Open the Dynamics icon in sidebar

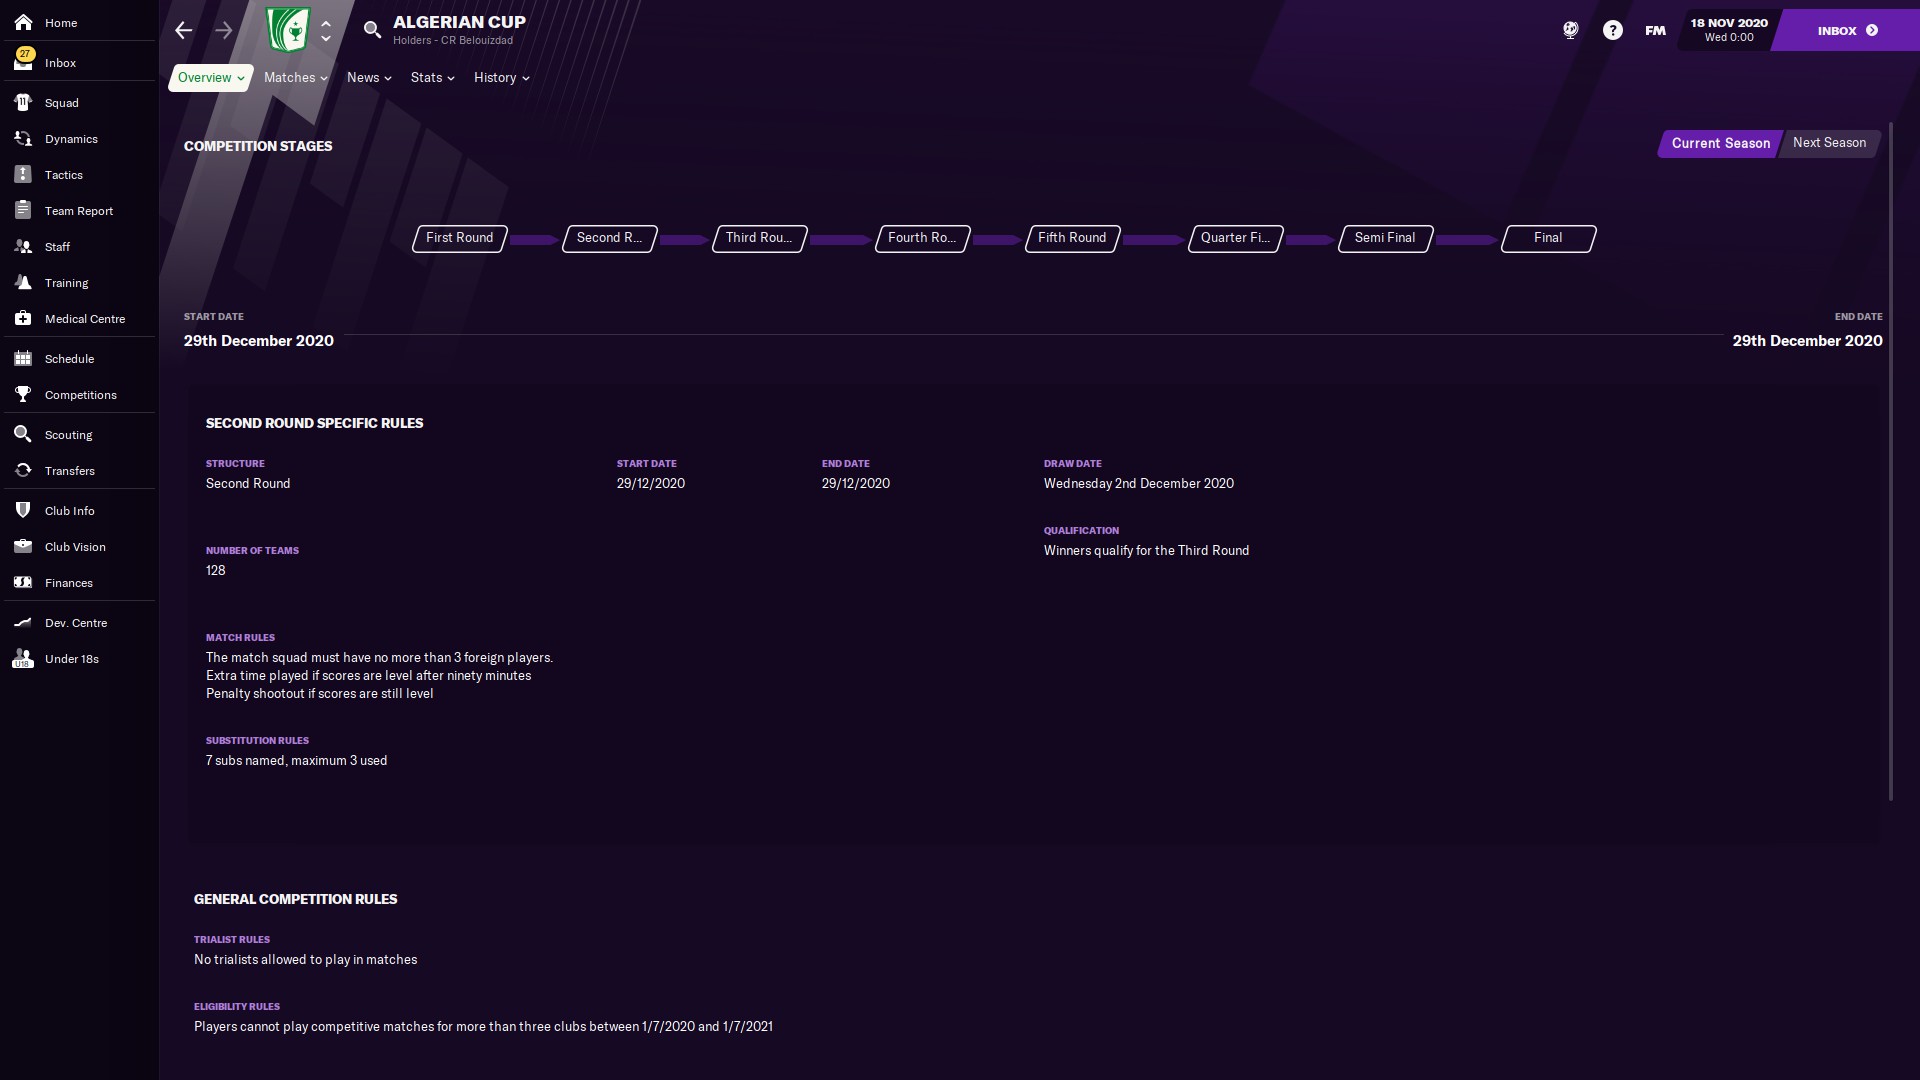tap(23, 138)
